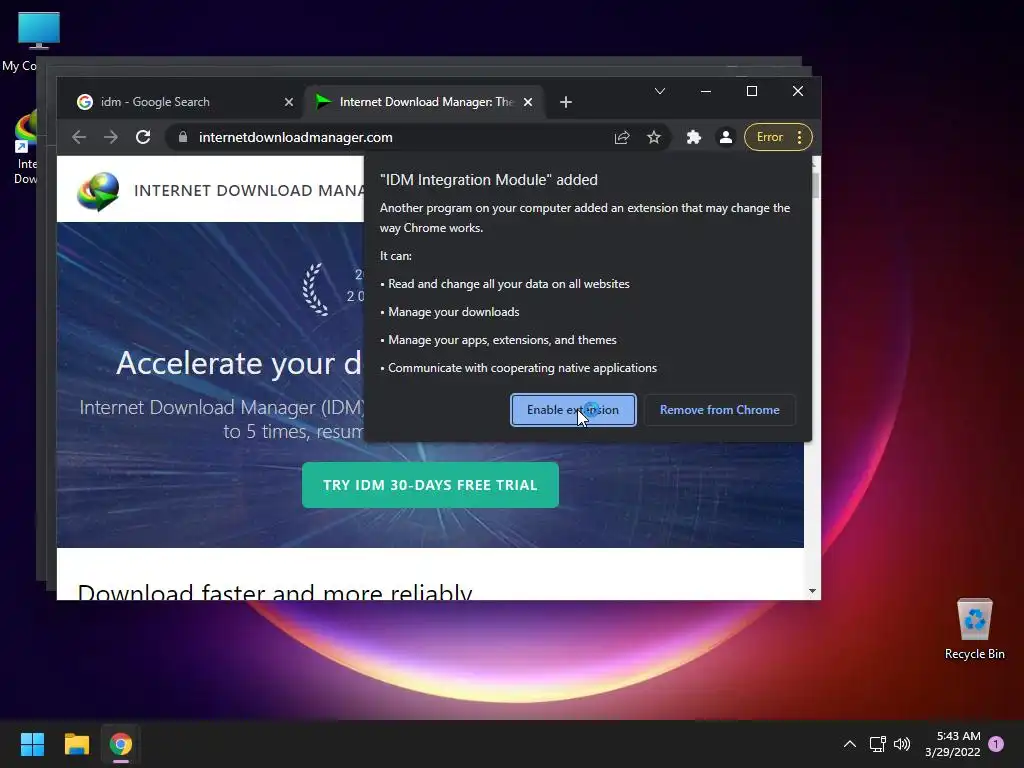The width and height of the screenshot is (1024, 768).
Task: Open the Extensions puzzle menu
Action: click(694, 137)
